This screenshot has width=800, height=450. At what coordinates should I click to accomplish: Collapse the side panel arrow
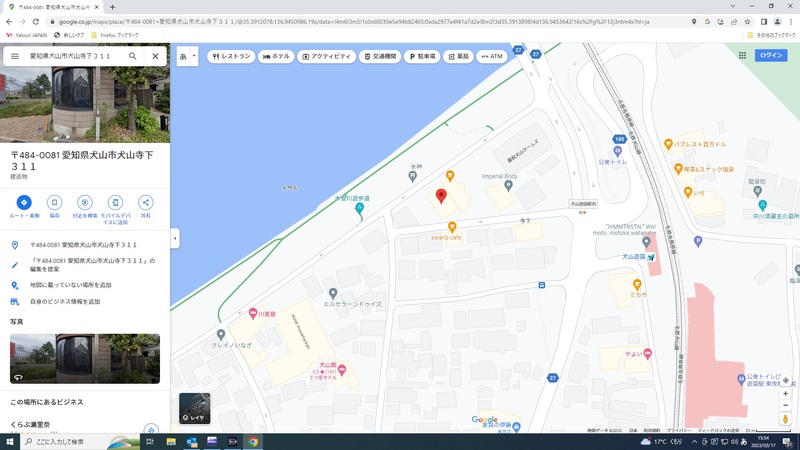click(x=175, y=239)
